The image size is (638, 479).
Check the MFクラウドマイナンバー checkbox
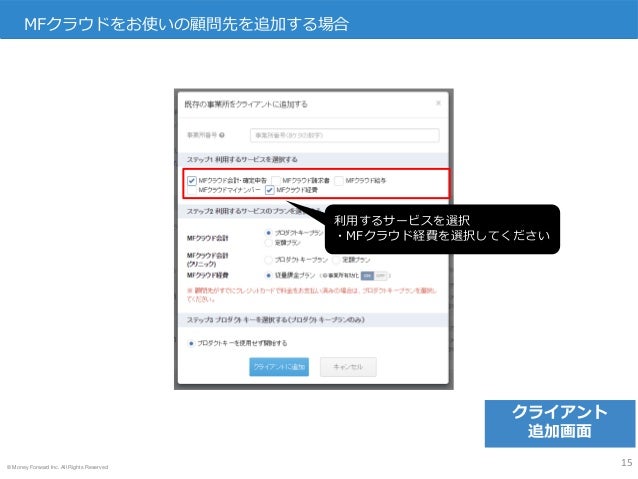click(x=192, y=190)
